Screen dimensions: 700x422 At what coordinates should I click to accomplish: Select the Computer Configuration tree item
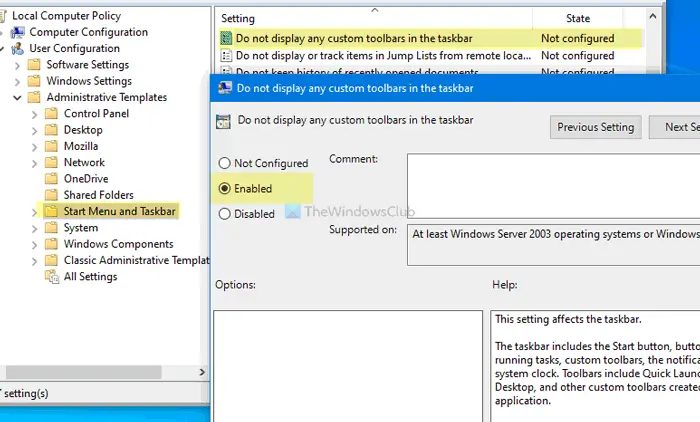[x=88, y=32]
